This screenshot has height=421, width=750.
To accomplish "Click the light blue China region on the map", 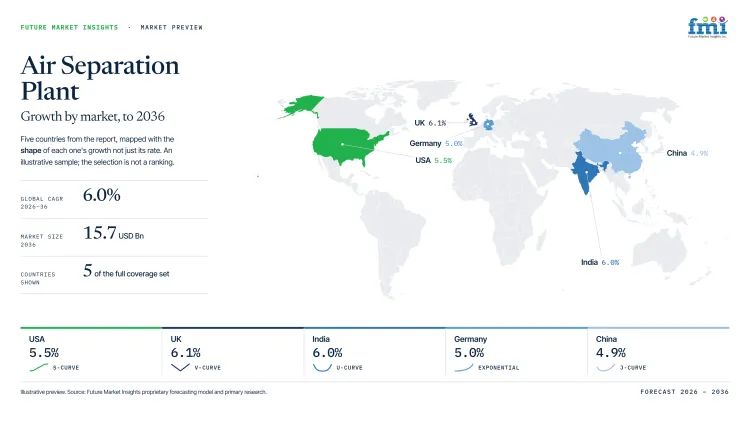I will pyautogui.click(x=615, y=146).
